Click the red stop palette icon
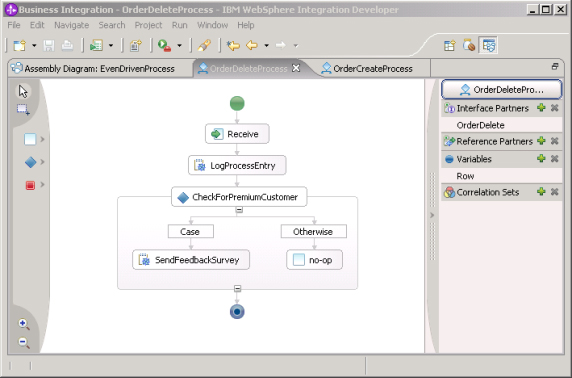572x378 pixels. pyautogui.click(x=30, y=185)
